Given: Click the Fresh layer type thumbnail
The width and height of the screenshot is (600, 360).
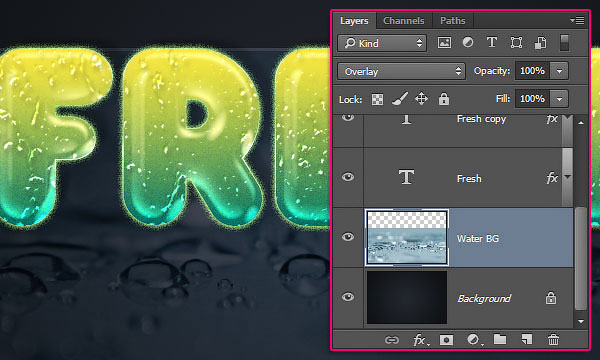Looking at the screenshot, I should [406, 177].
